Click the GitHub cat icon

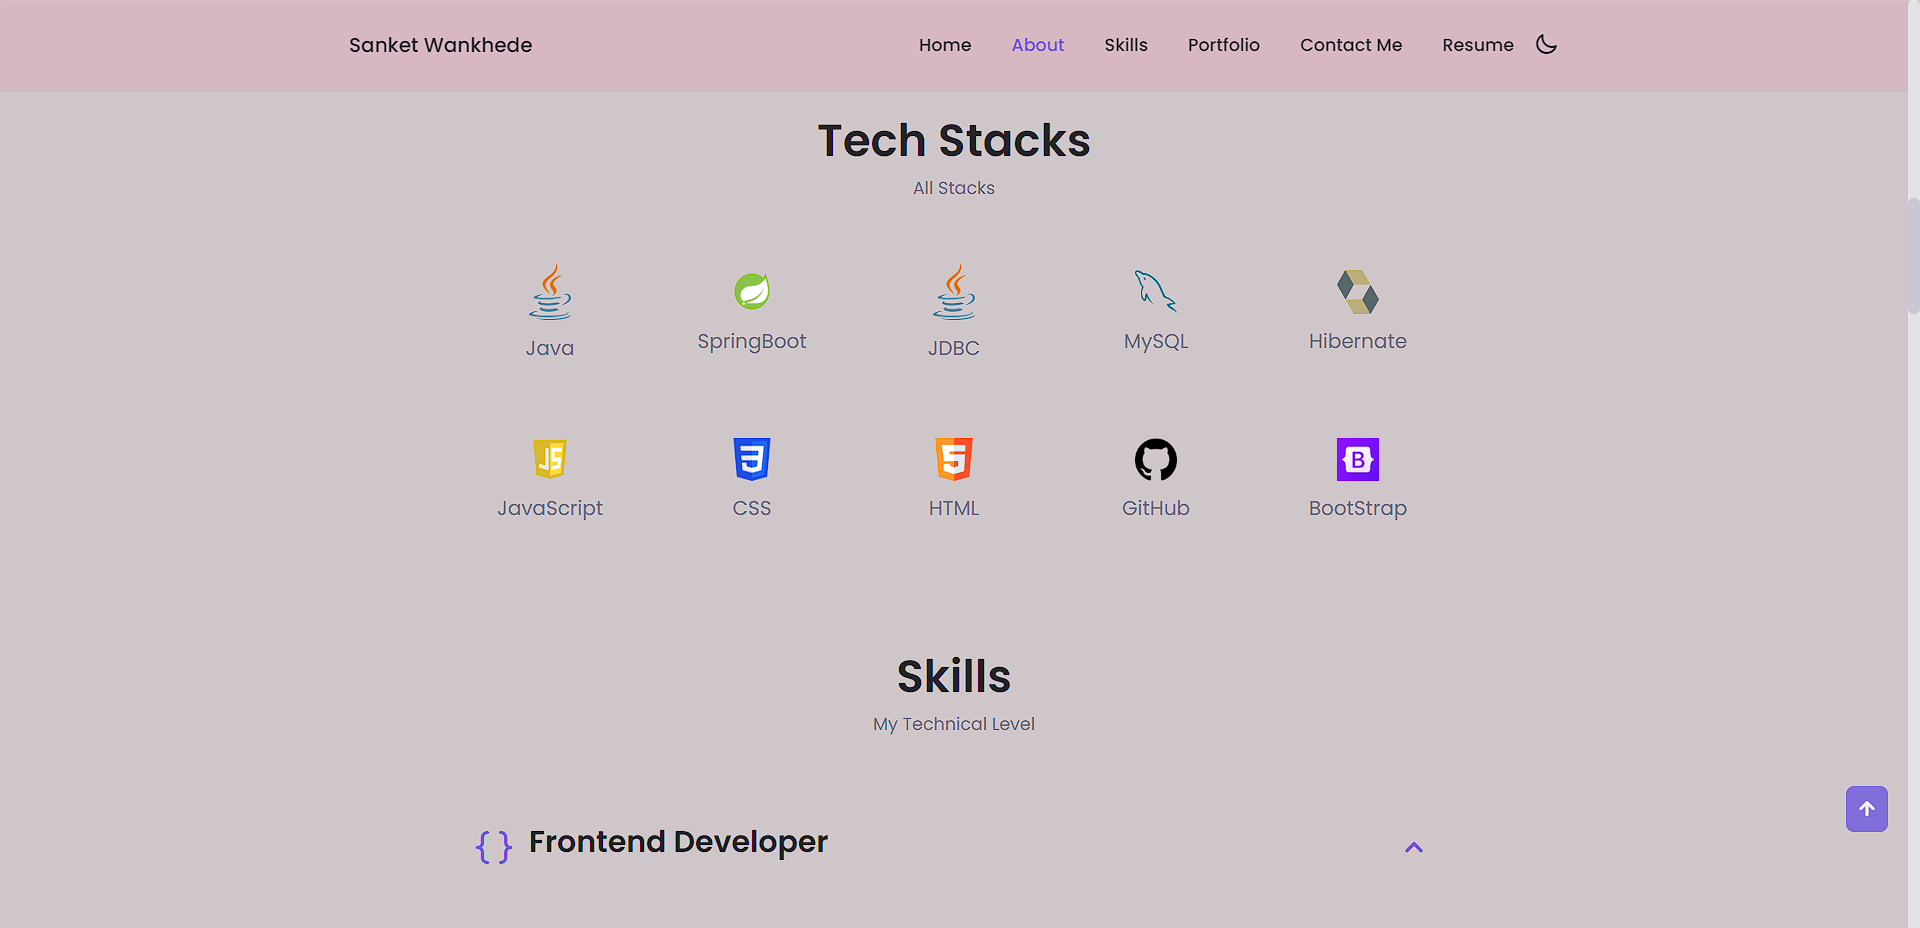pos(1155,459)
